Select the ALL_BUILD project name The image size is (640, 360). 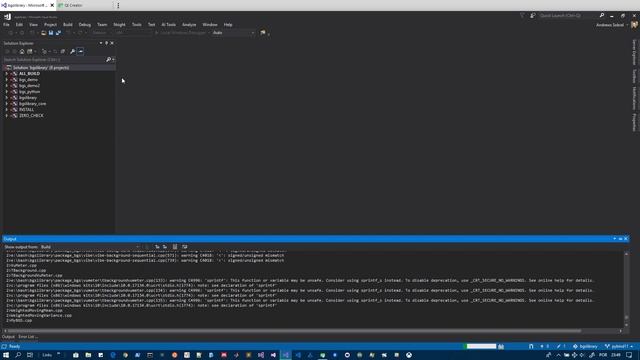coord(29,74)
